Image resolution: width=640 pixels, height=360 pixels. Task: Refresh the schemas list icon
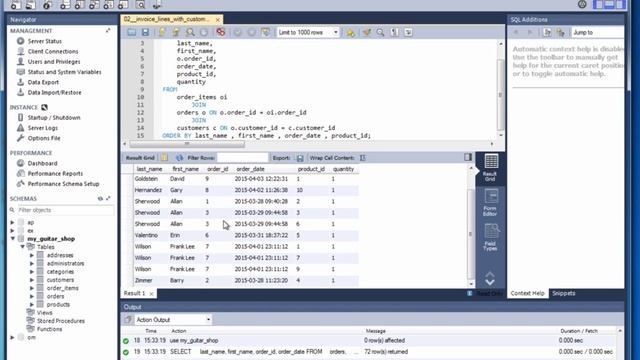point(100,198)
